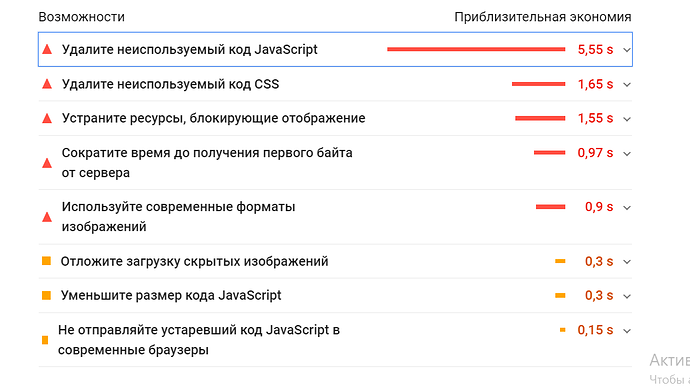
Task: Expand chevron for 0,97 s server response
Action: point(627,154)
